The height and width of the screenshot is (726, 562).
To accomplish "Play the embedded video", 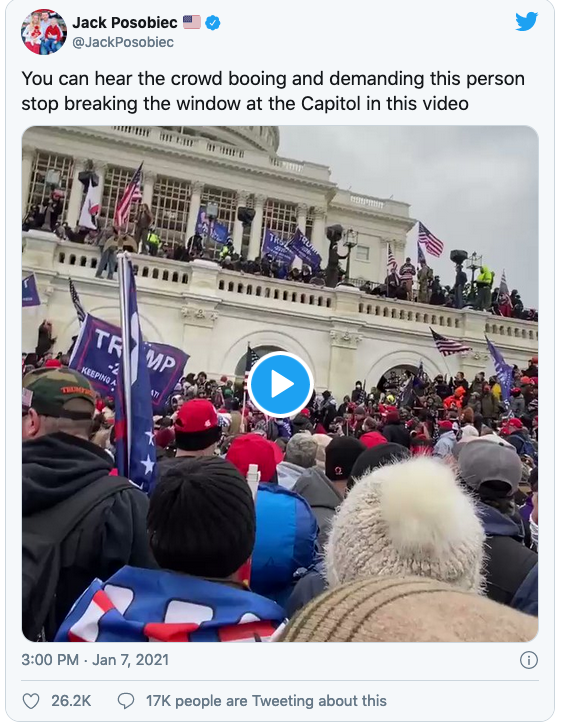I will (281, 384).
